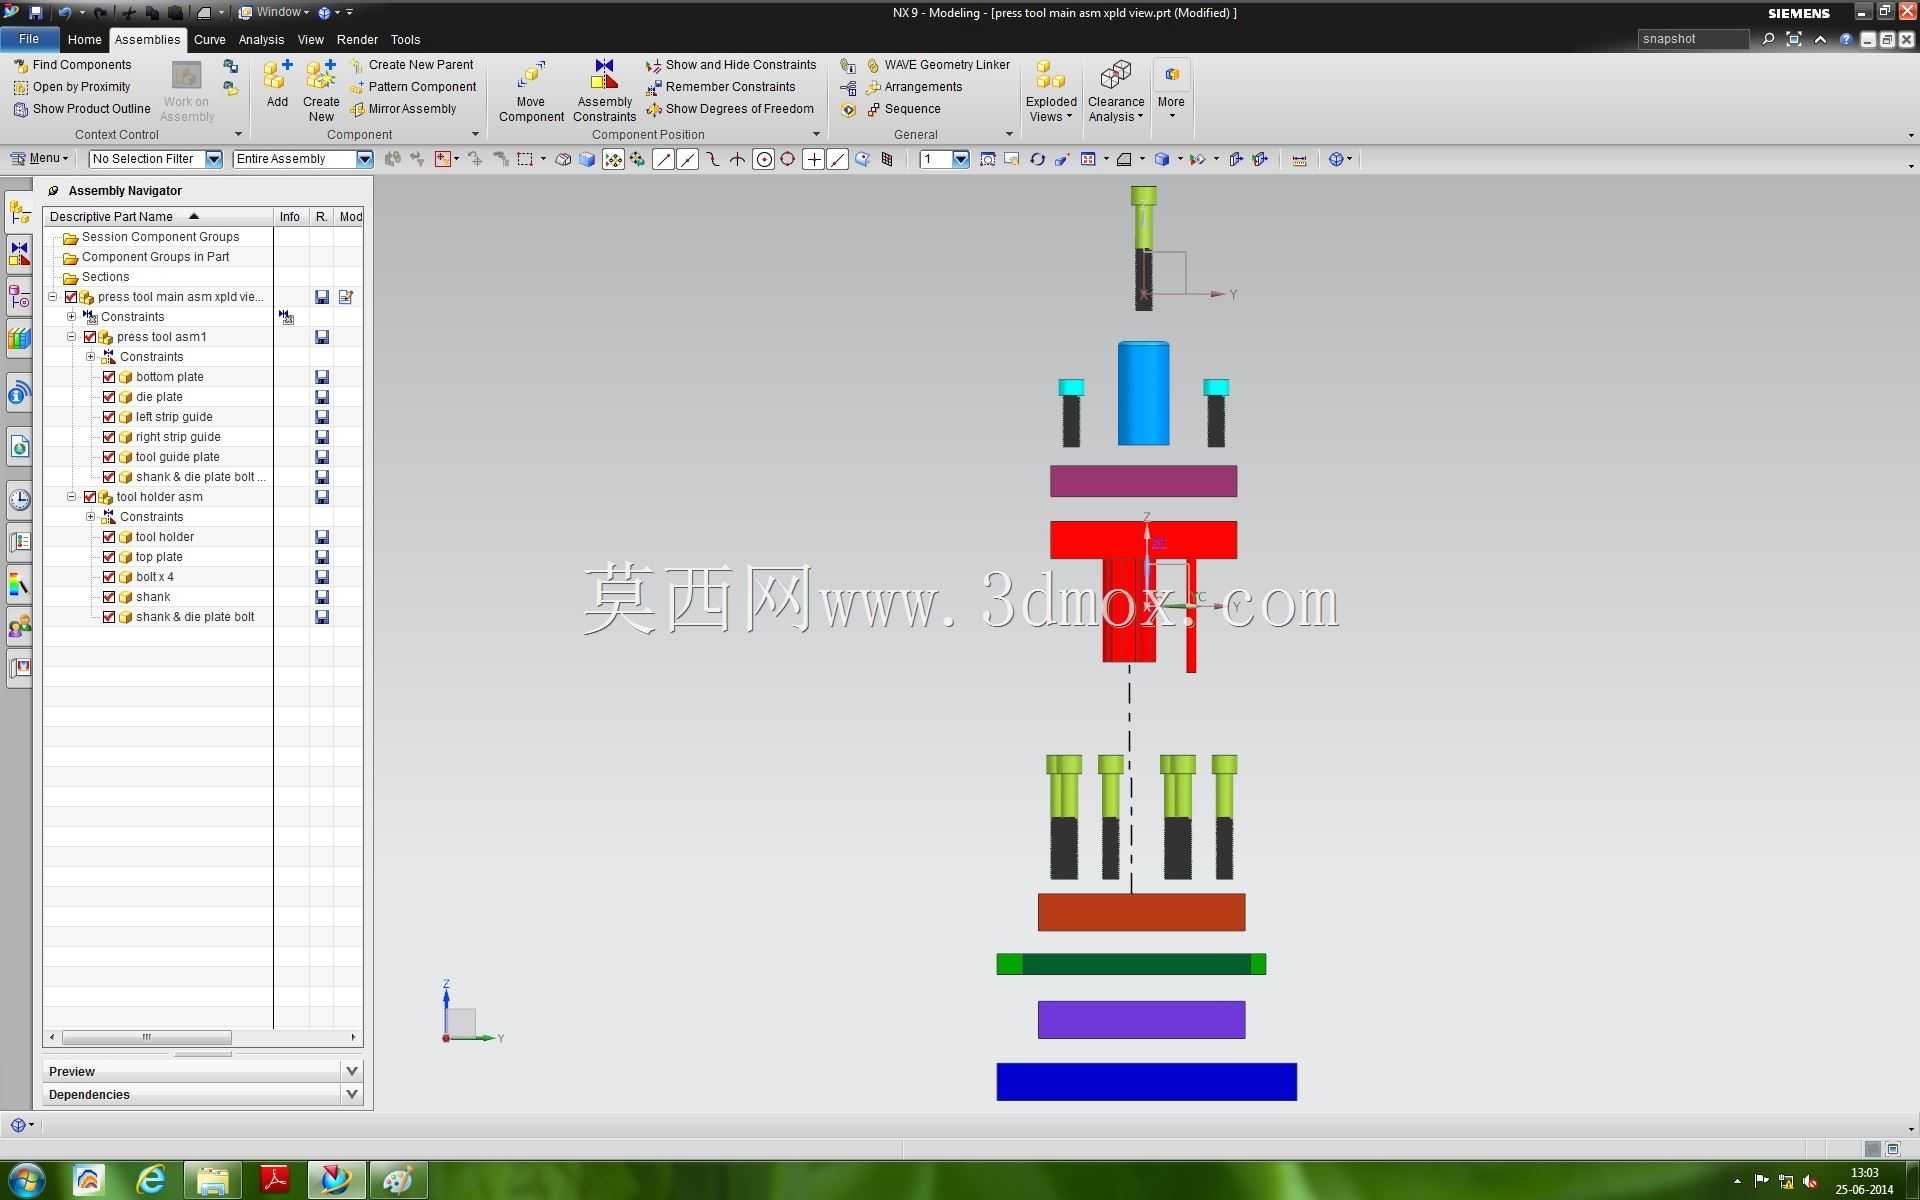This screenshot has width=1920, height=1200.
Task: Open the Clearance Analysis dropdown
Action: (1115, 91)
